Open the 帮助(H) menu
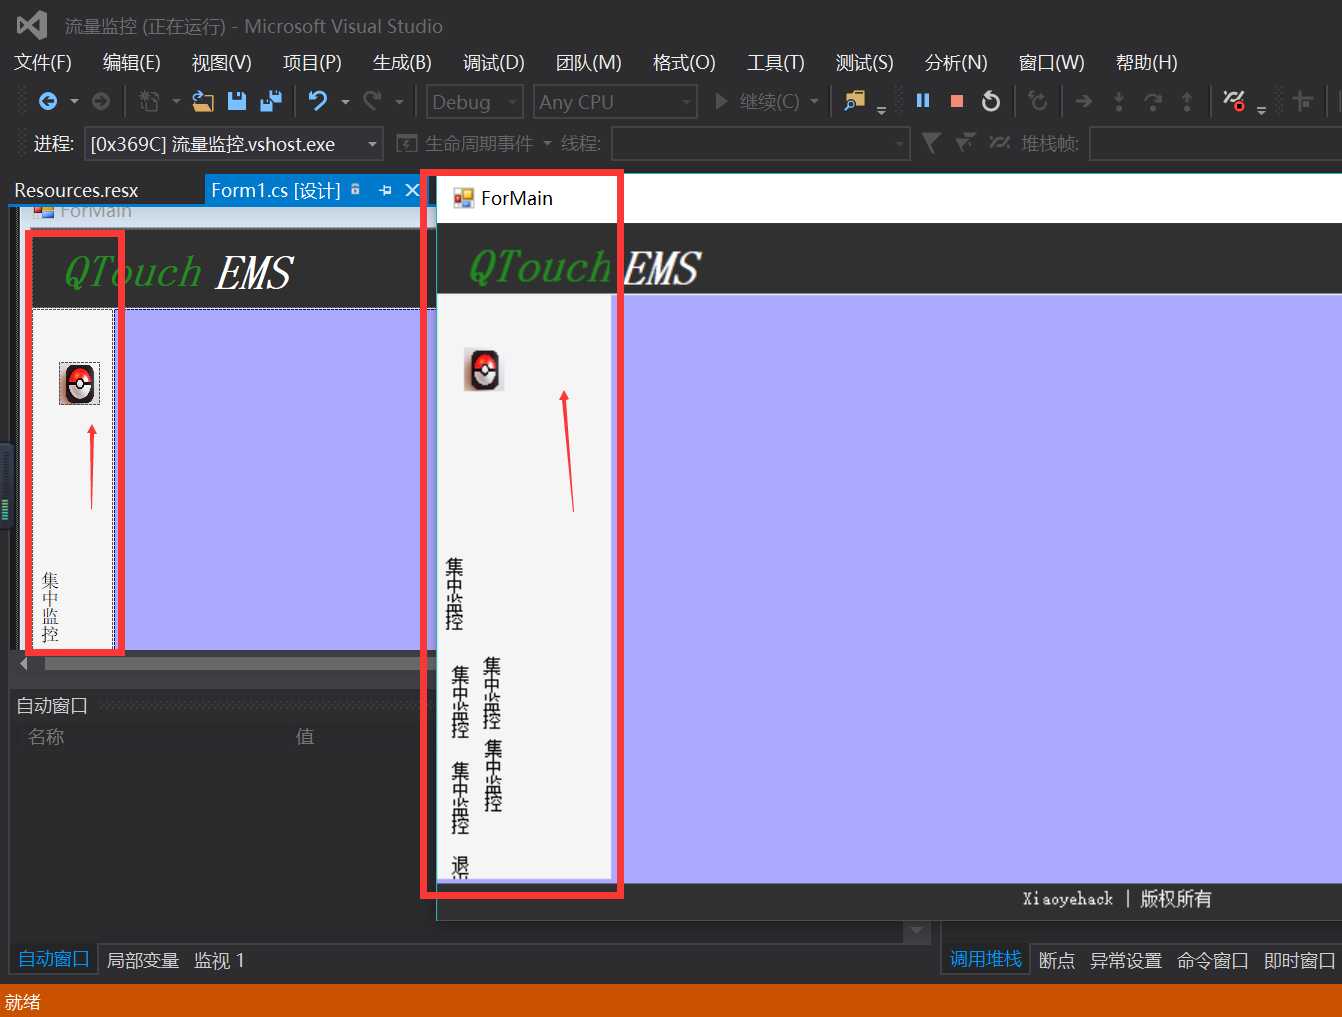1342x1017 pixels. pyautogui.click(x=1146, y=62)
